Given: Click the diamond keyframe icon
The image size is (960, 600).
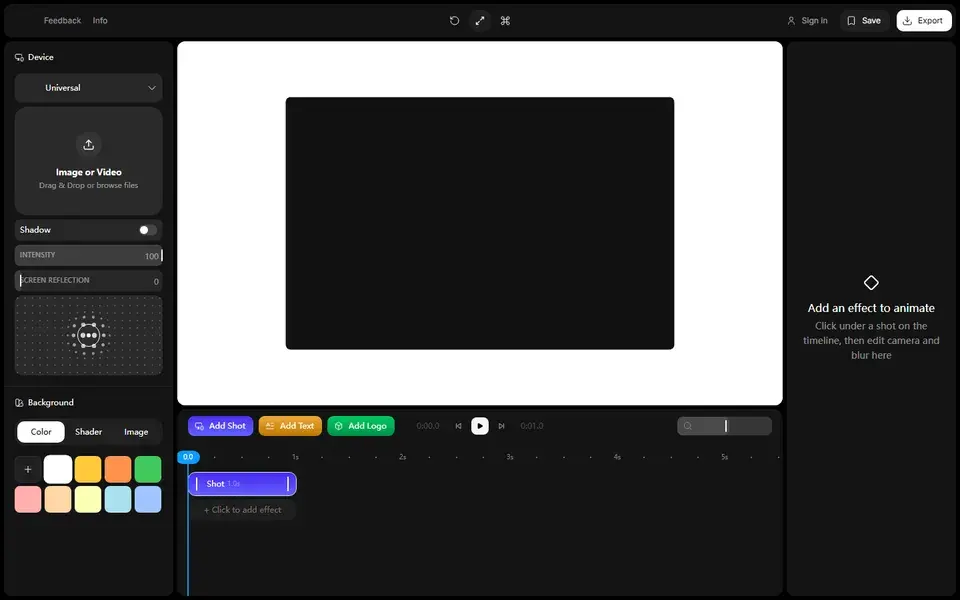Looking at the screenshot, I should coord(871,283).
